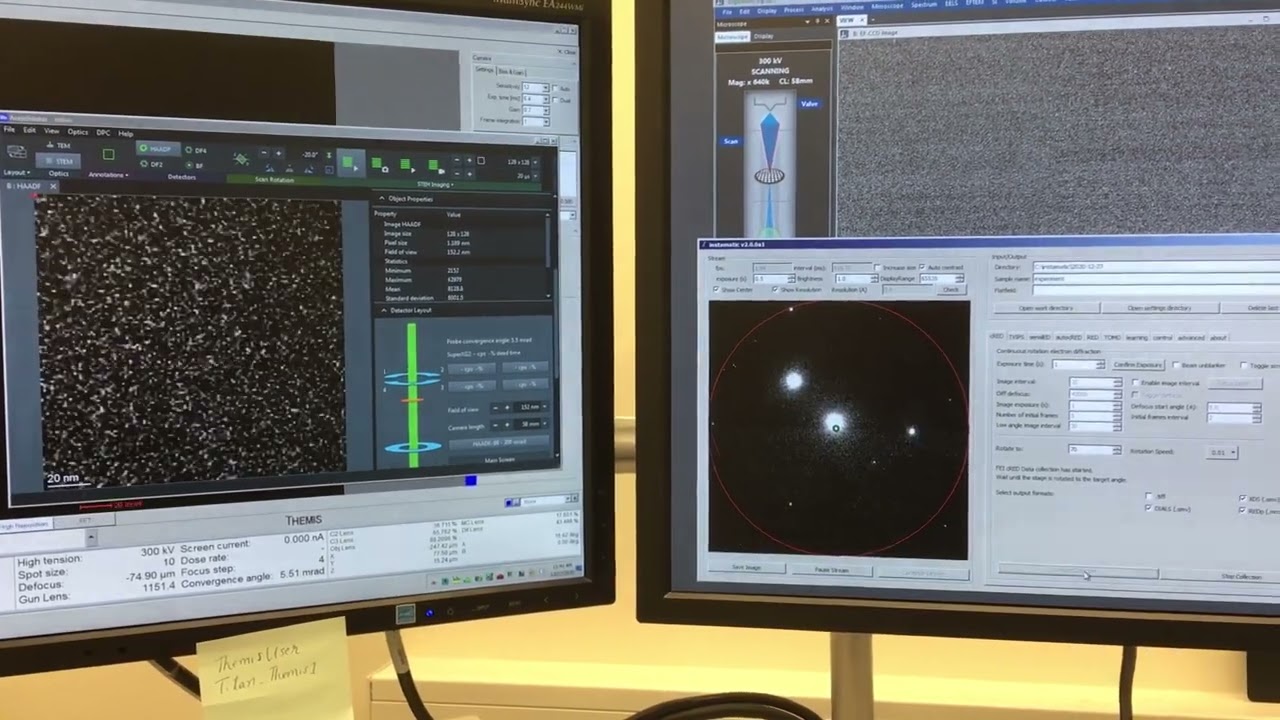
Task: Select the about tab in instamatic
Action: pos(1218,337)
